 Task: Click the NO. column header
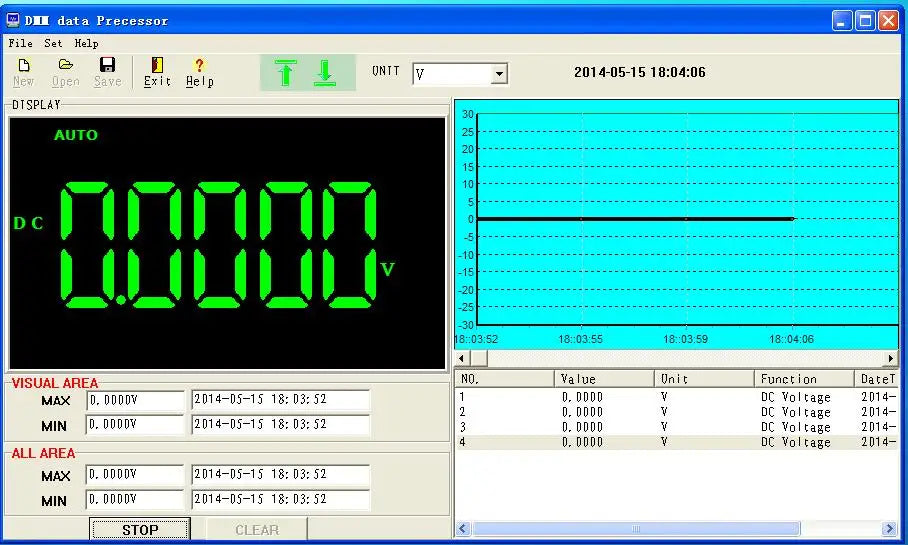click(x=504, y=379)
